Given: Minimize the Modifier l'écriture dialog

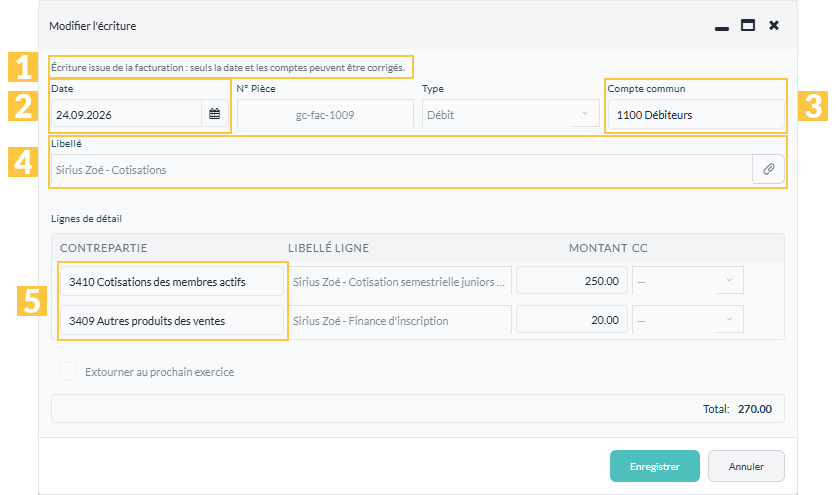Looking at the screenshot, I should point(722,27).
